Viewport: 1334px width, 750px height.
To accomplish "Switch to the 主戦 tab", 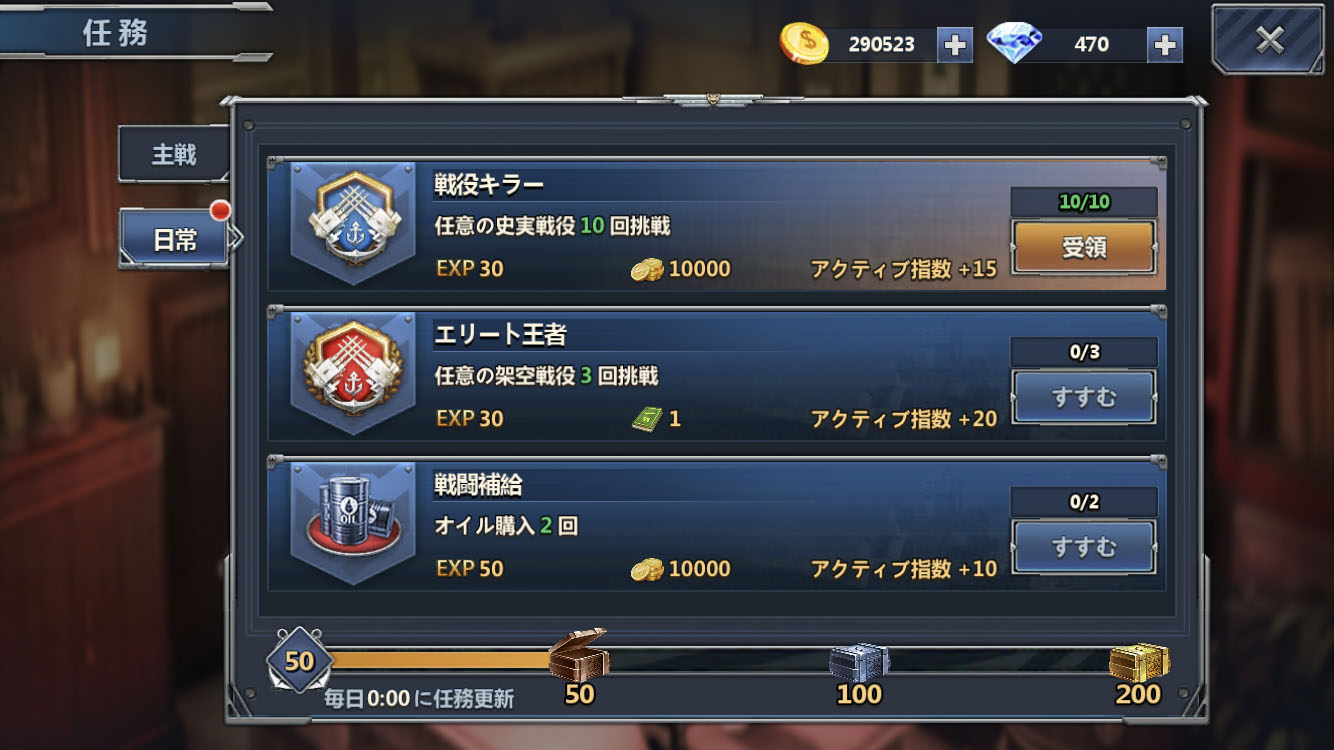I will [x=174, y=154].
